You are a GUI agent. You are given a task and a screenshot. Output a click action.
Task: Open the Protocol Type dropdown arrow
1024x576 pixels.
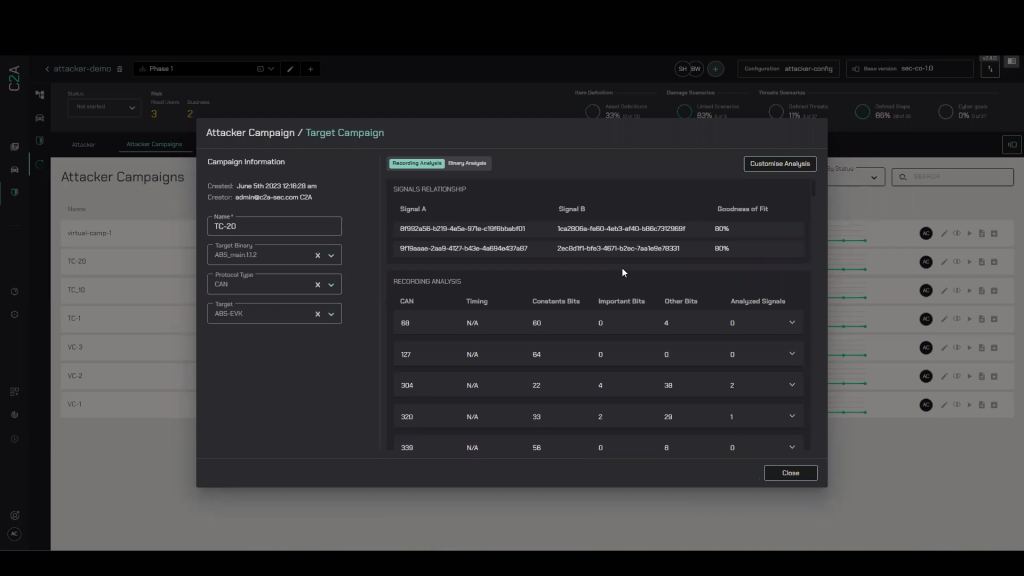click(331, 285)
